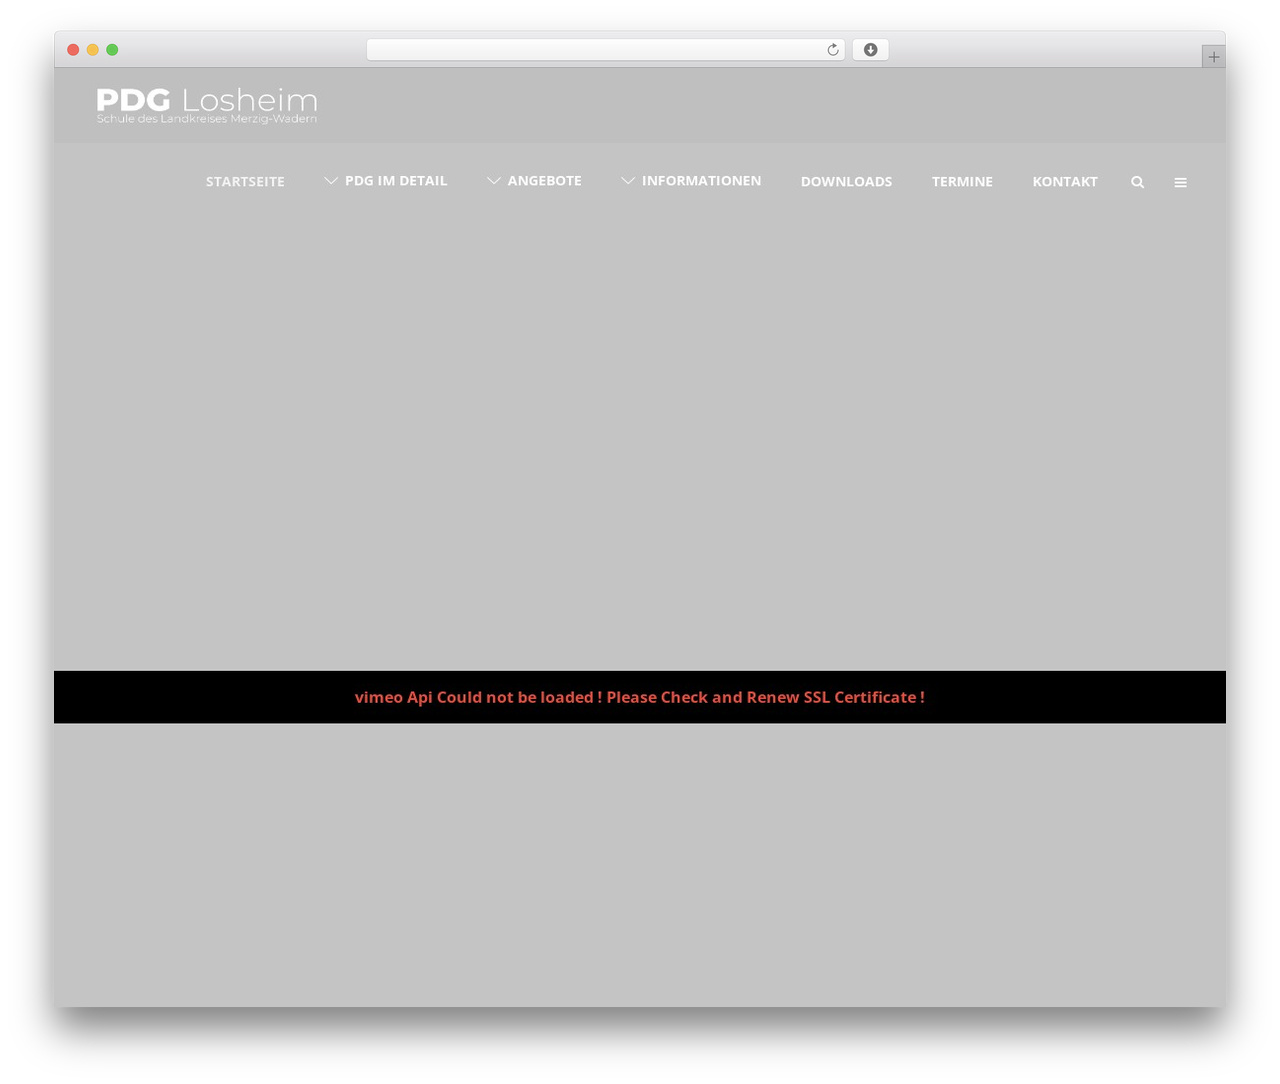Expand the Informationen chevron

[x=628, y=181]
